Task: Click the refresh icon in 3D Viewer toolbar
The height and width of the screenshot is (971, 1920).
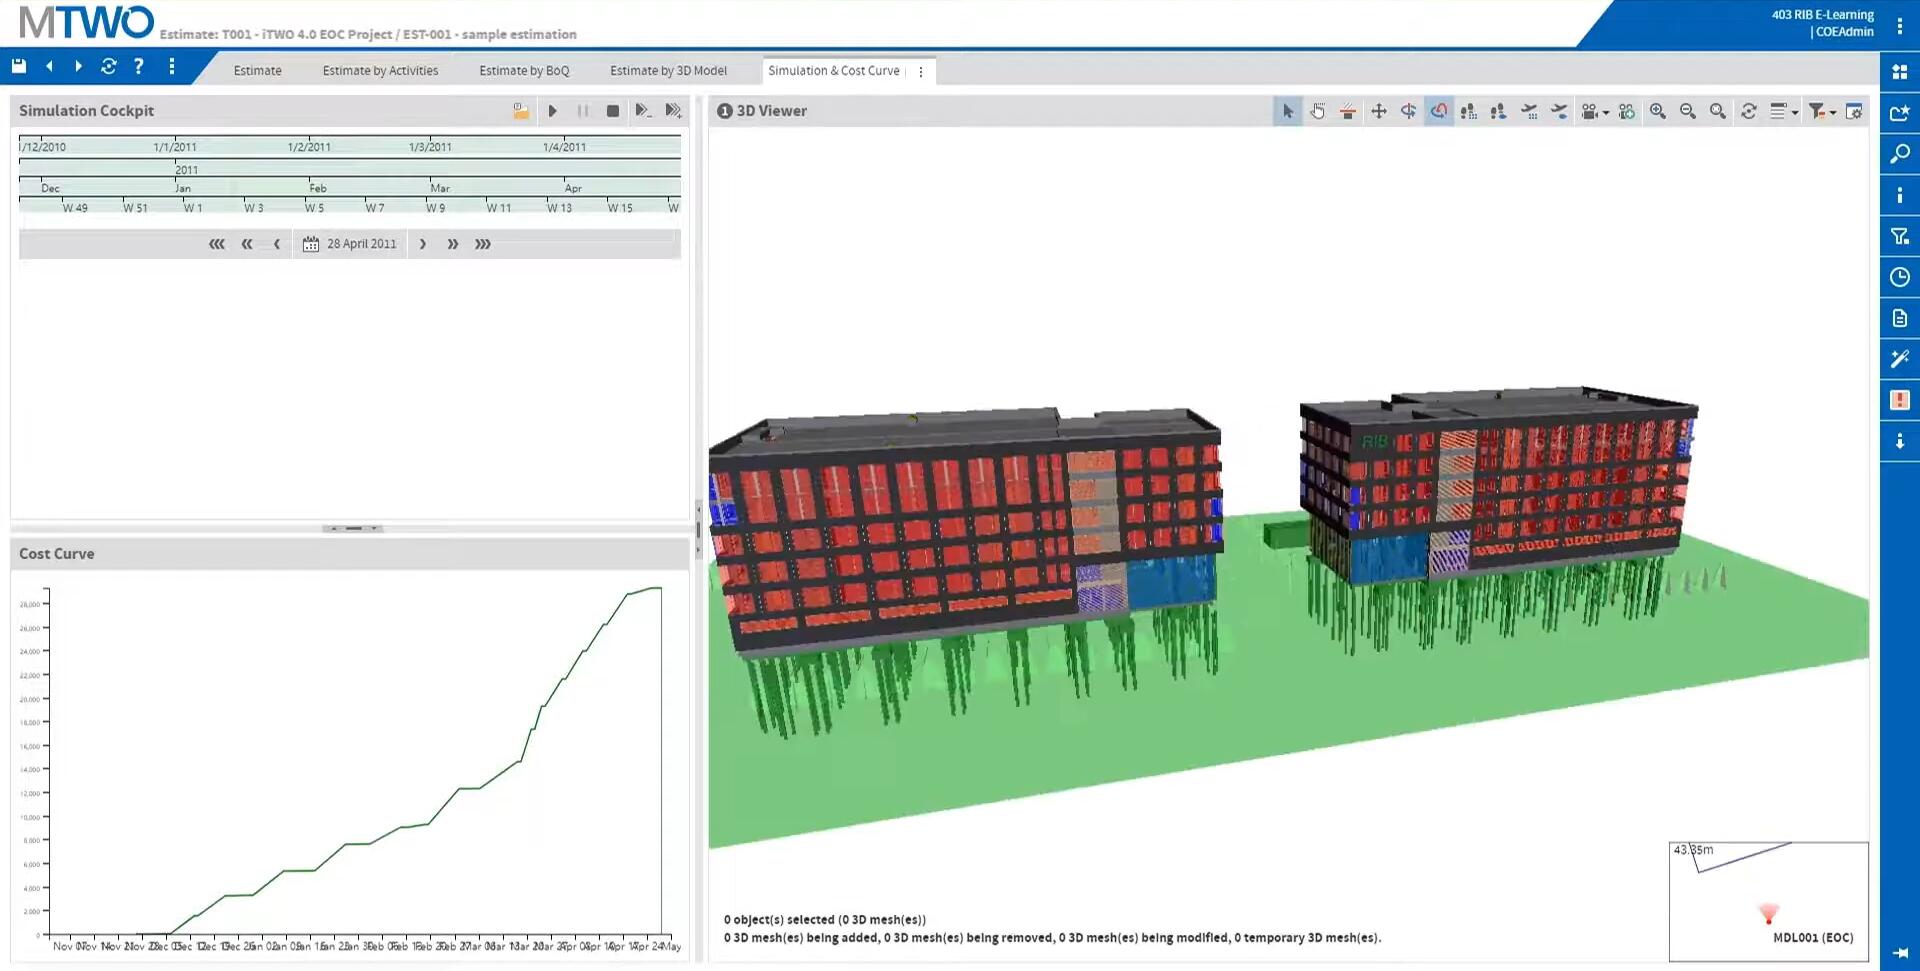Action: point(1748,111)
